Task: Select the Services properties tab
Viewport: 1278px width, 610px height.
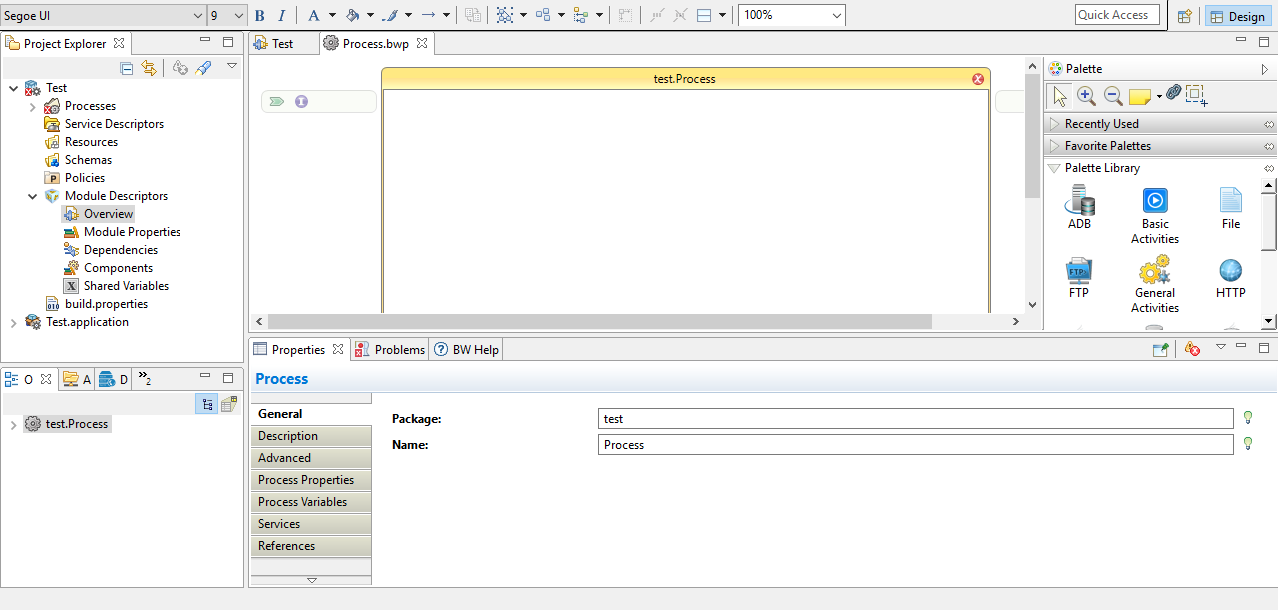Action: pos(311,524)
